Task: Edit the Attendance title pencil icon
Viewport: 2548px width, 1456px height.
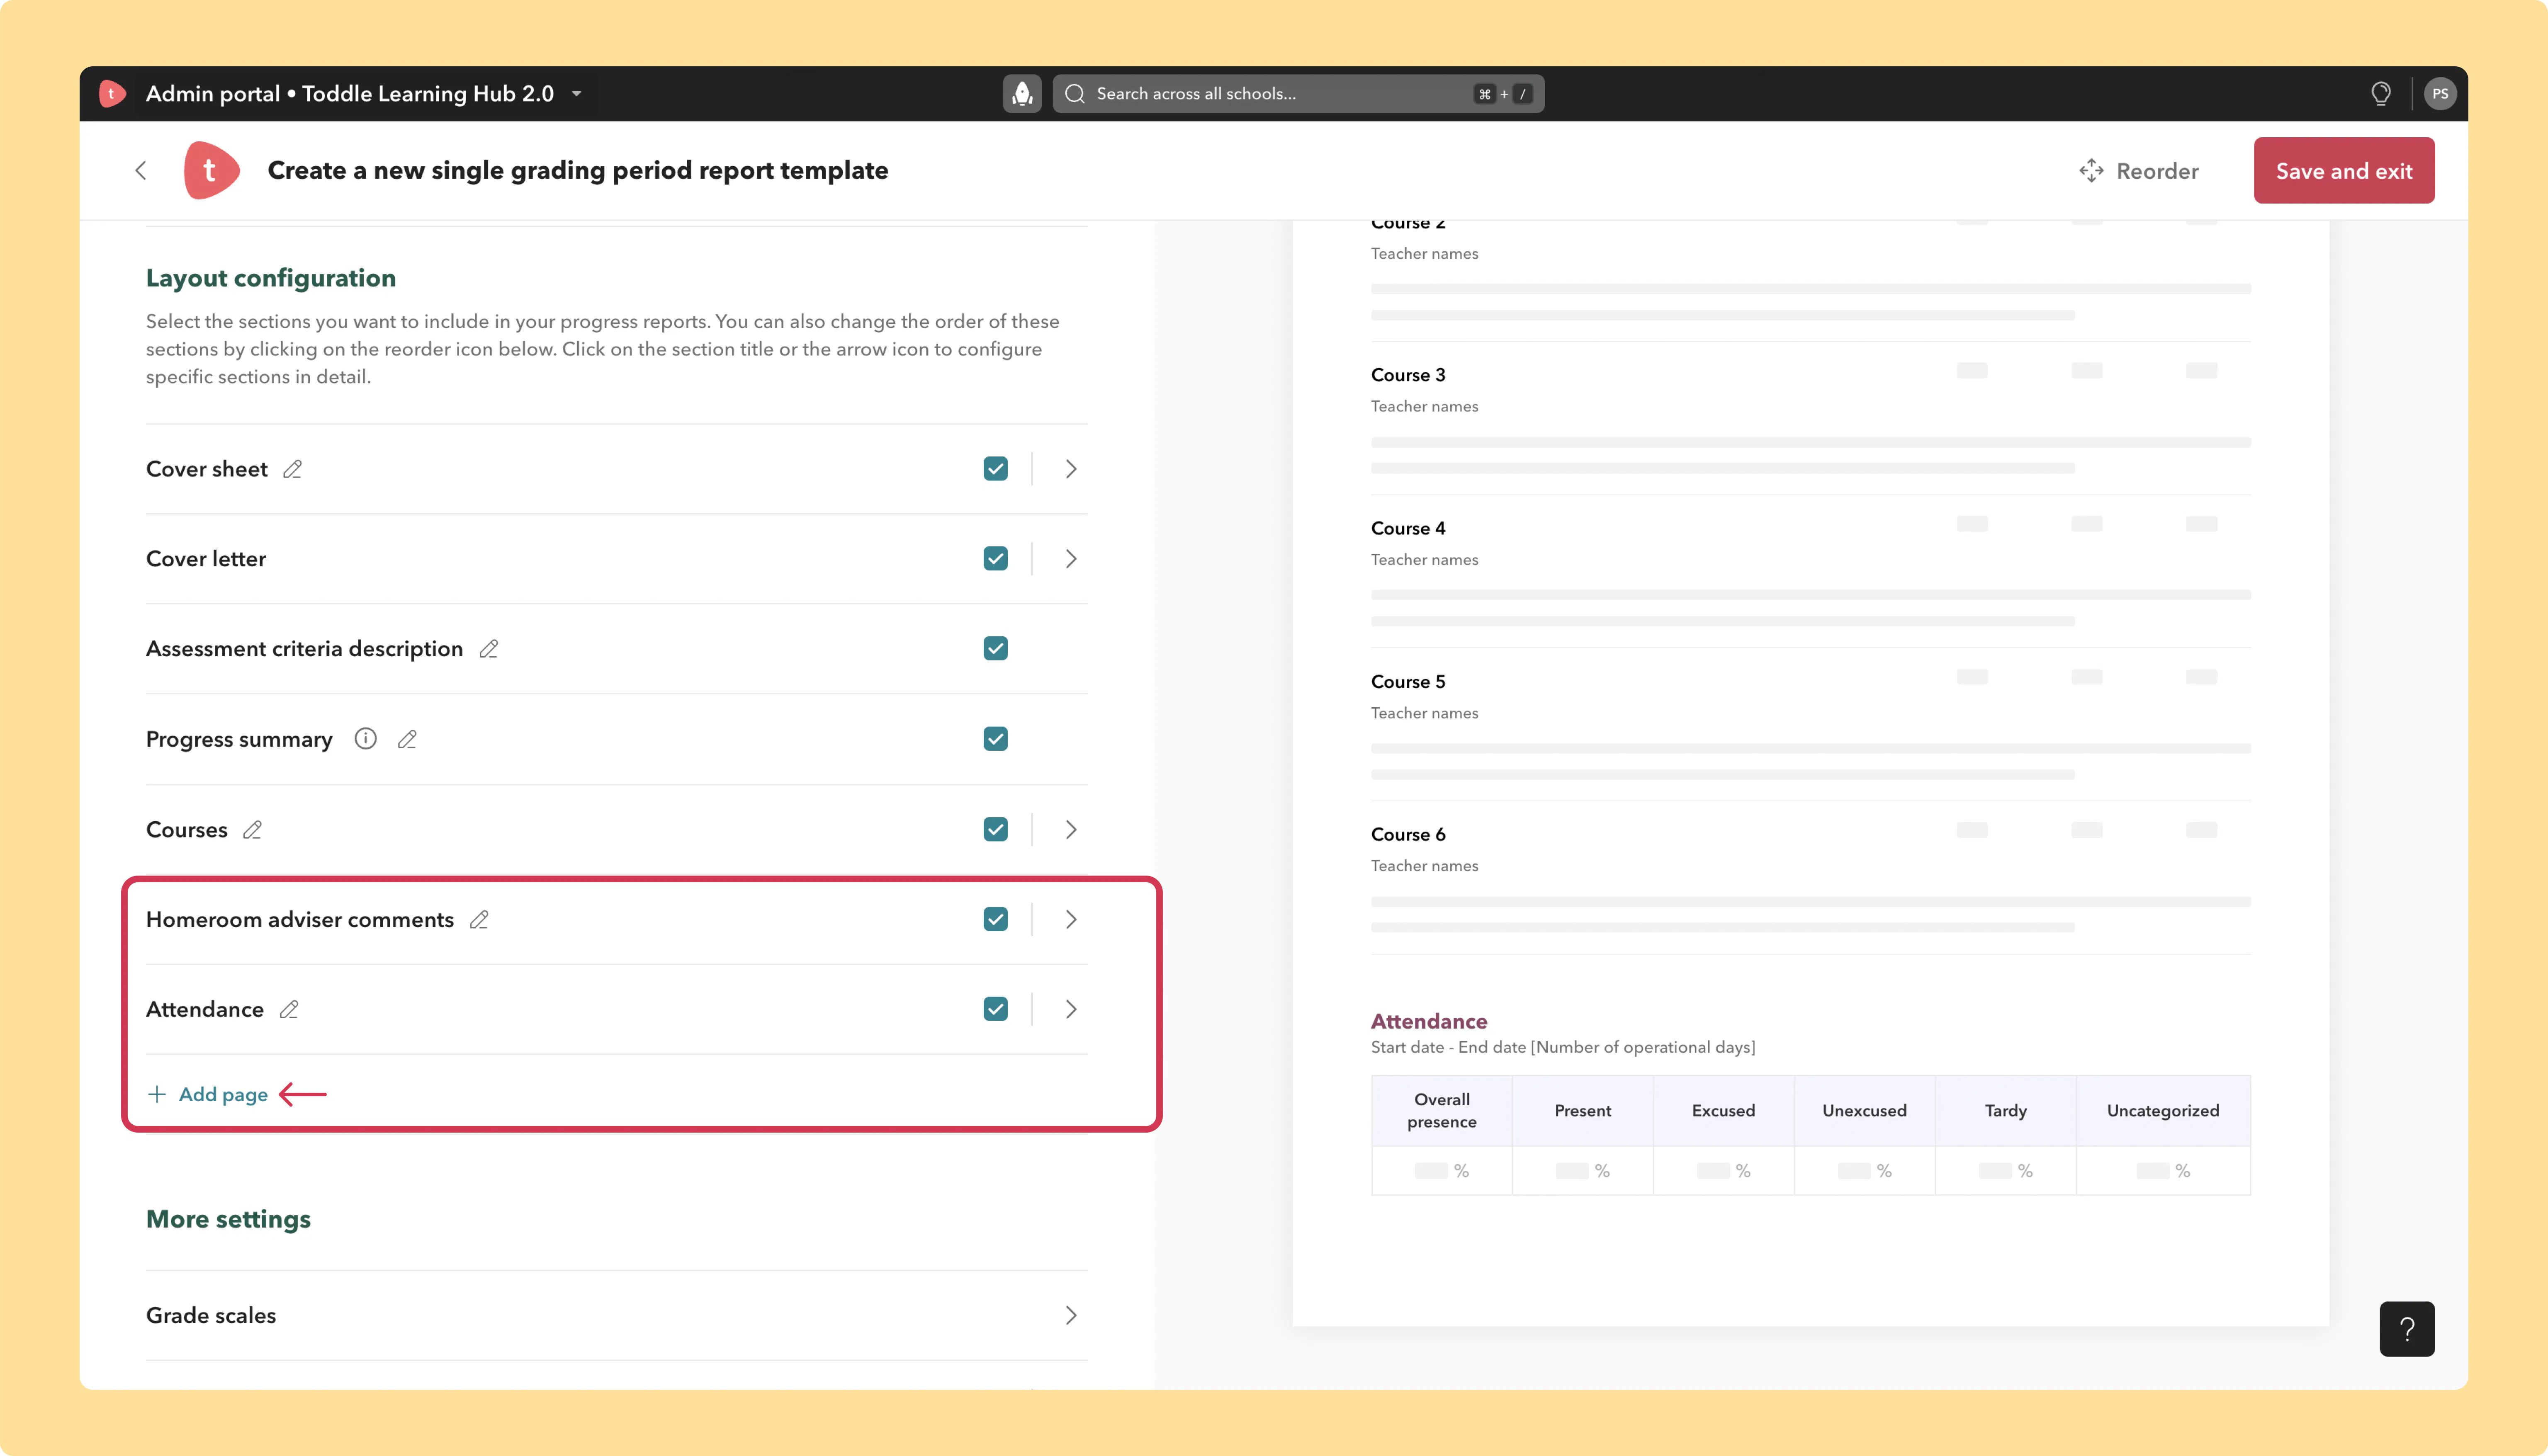Action: pyautogui.click(x=289, y=1010)
